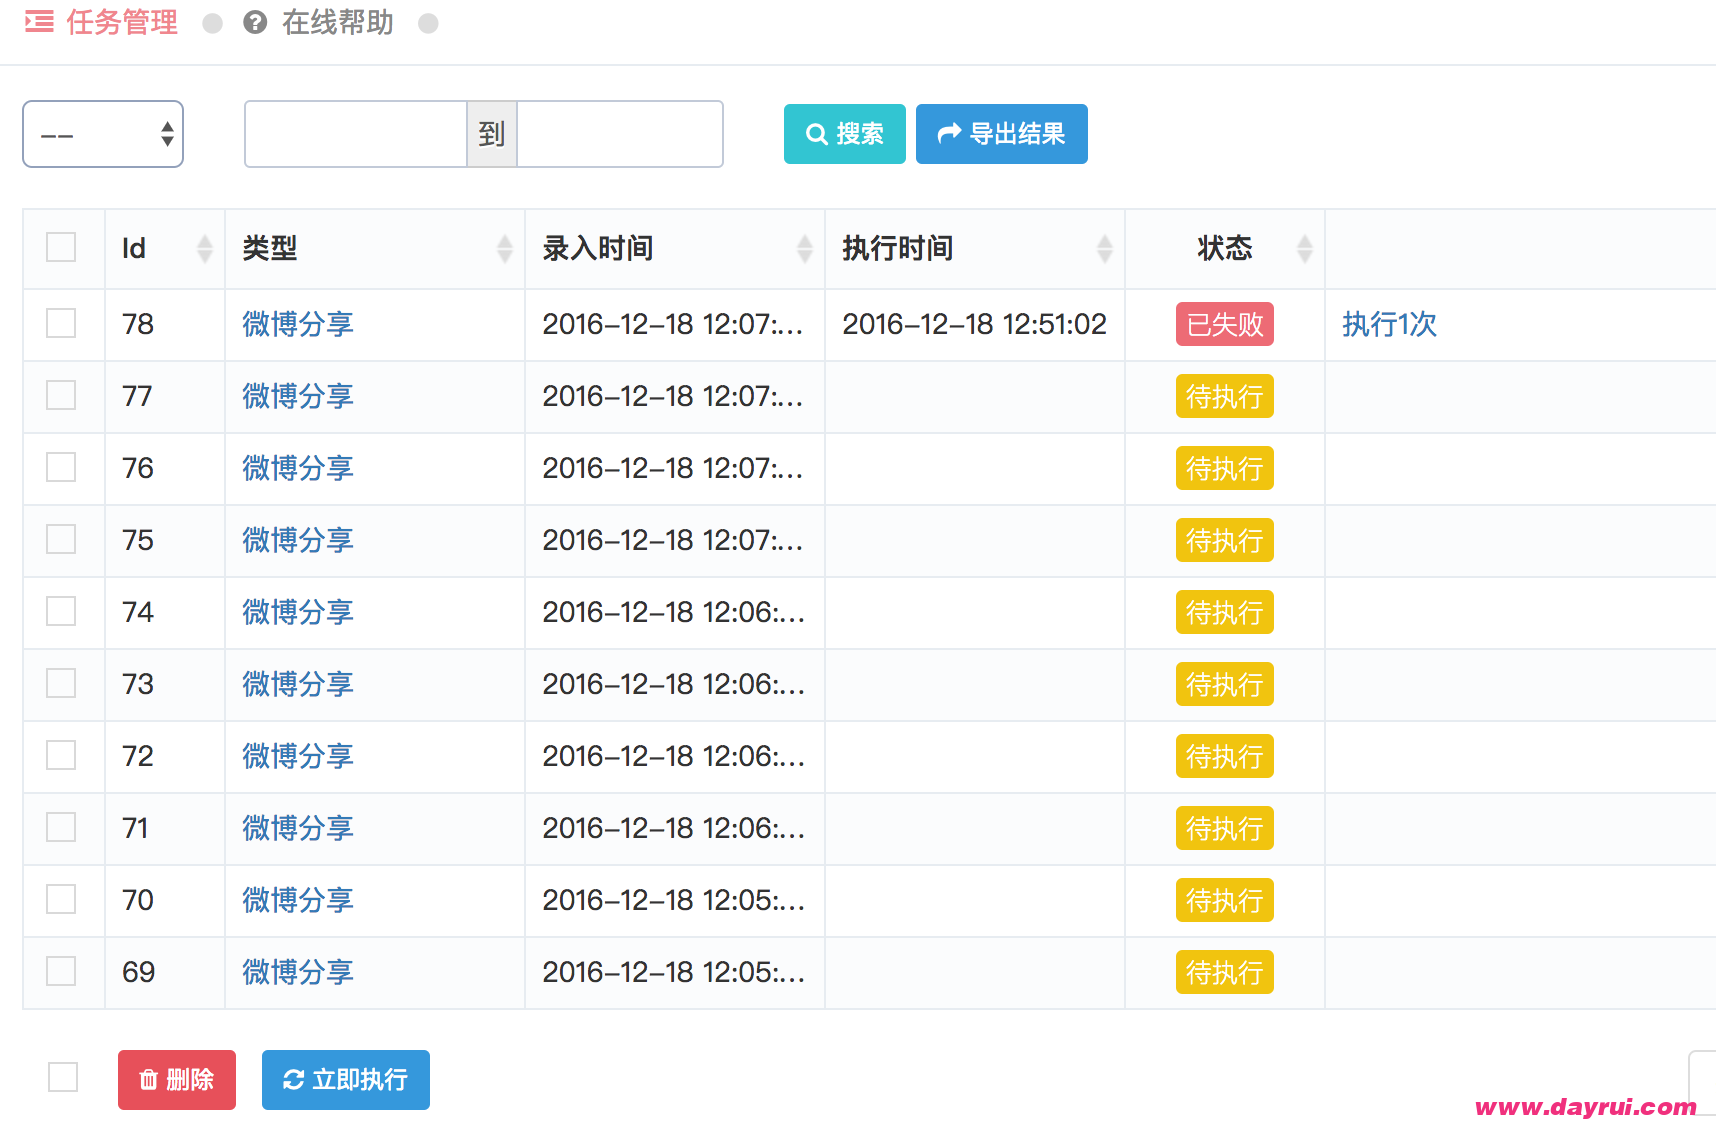
Task: Check the row with Id 76
Action: coord(61,467)
